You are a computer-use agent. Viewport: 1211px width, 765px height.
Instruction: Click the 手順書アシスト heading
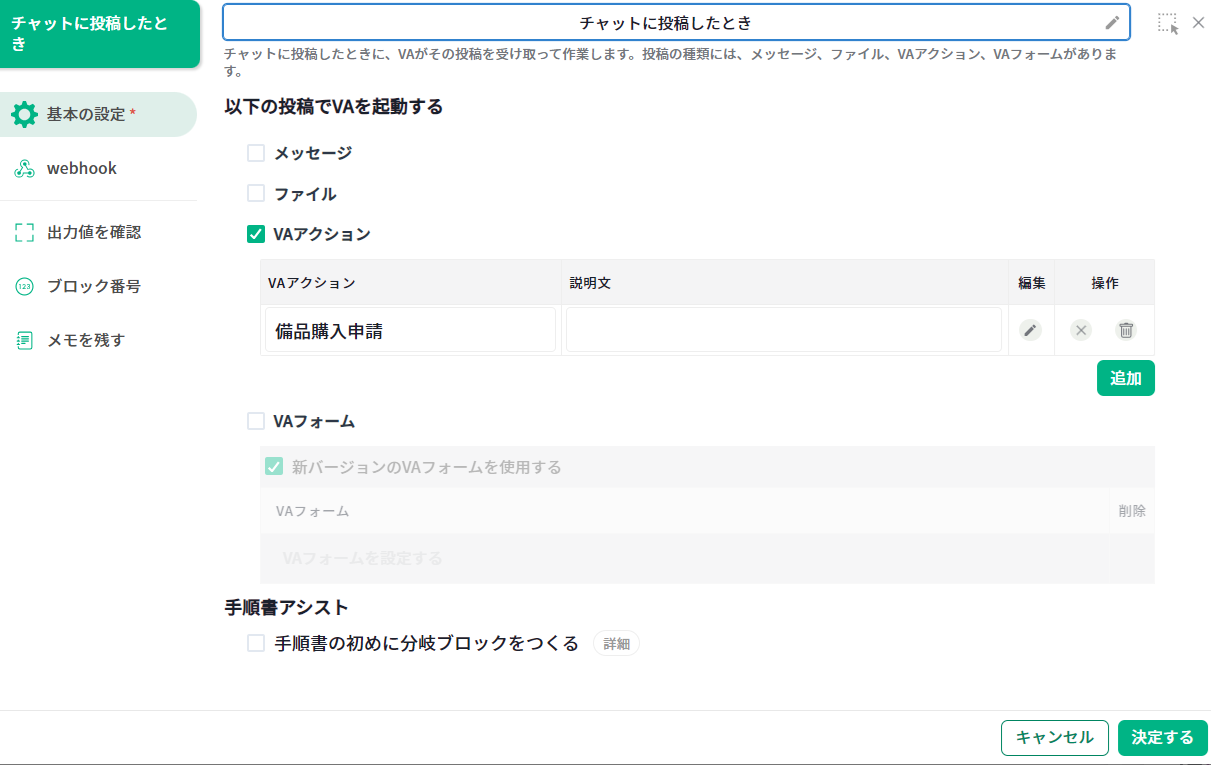[287, 607]
